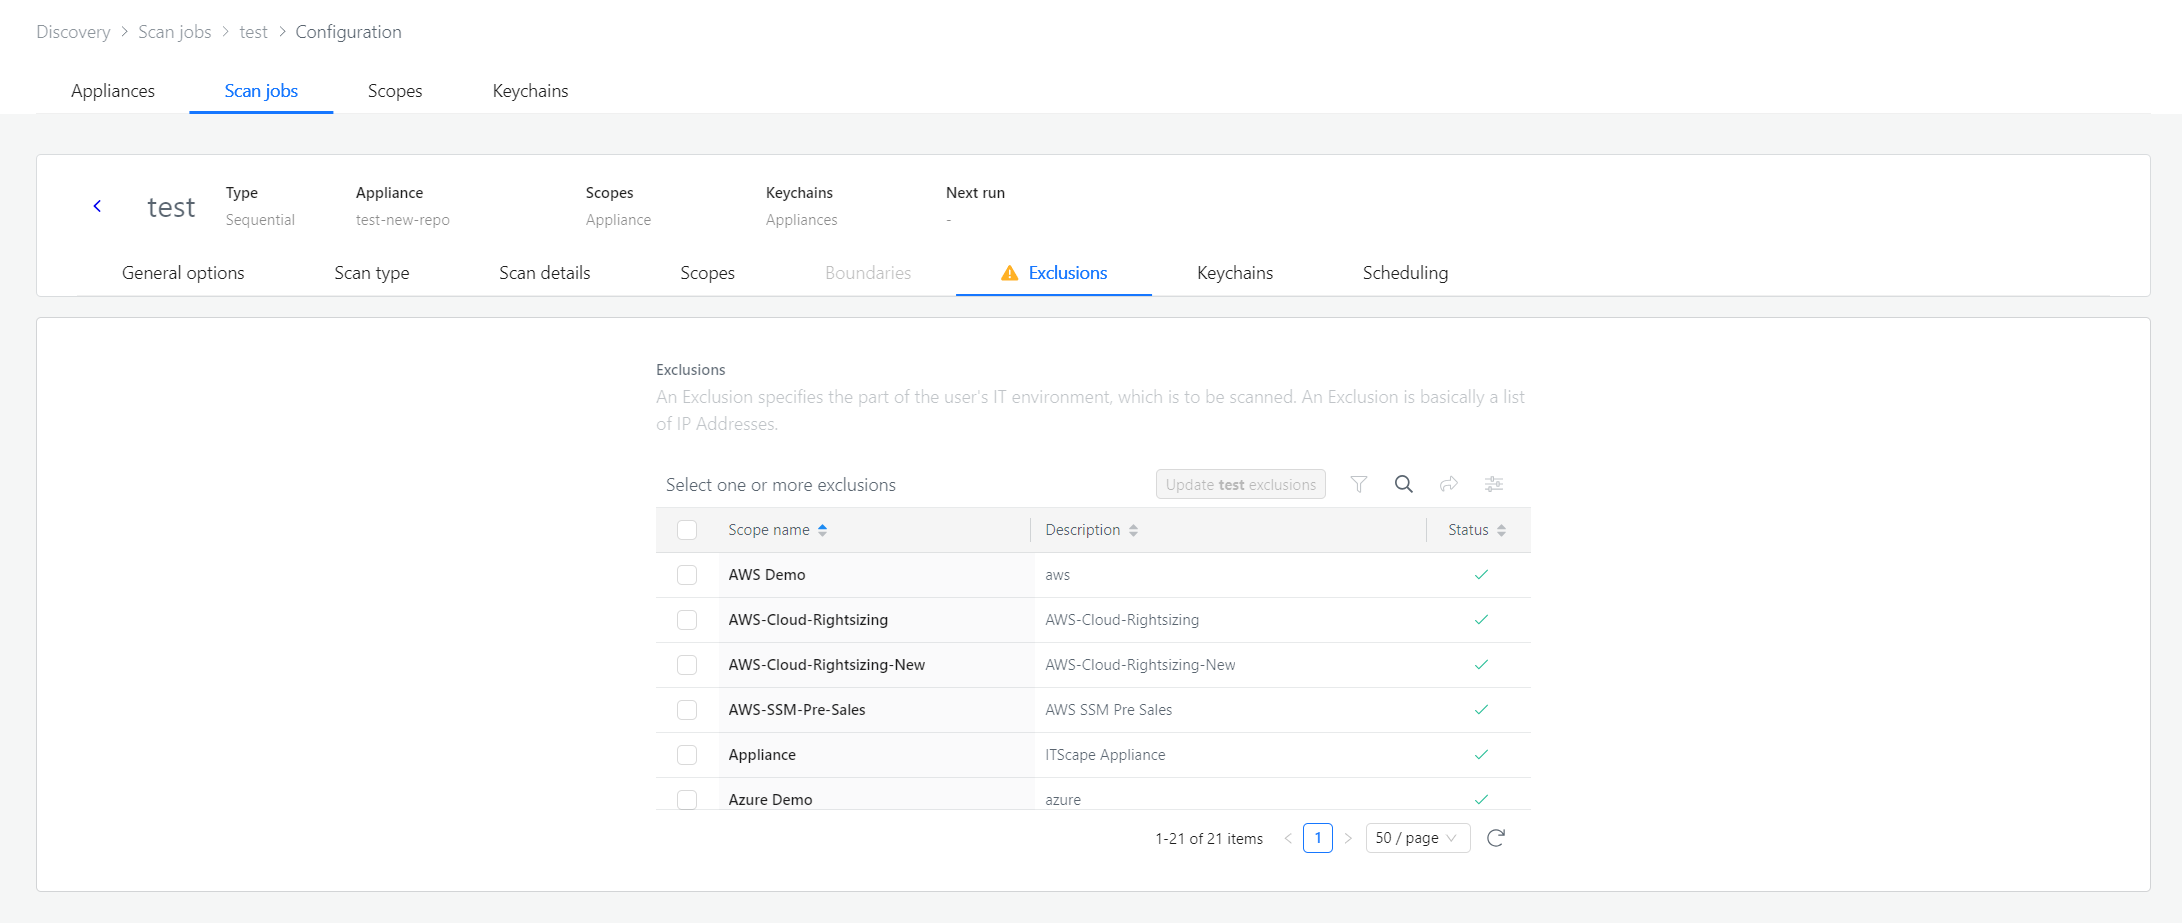Click the Appliance scope name in table
Viewport: 2182px width, 923px height.
pyautogui.click(x=762, y=755)
